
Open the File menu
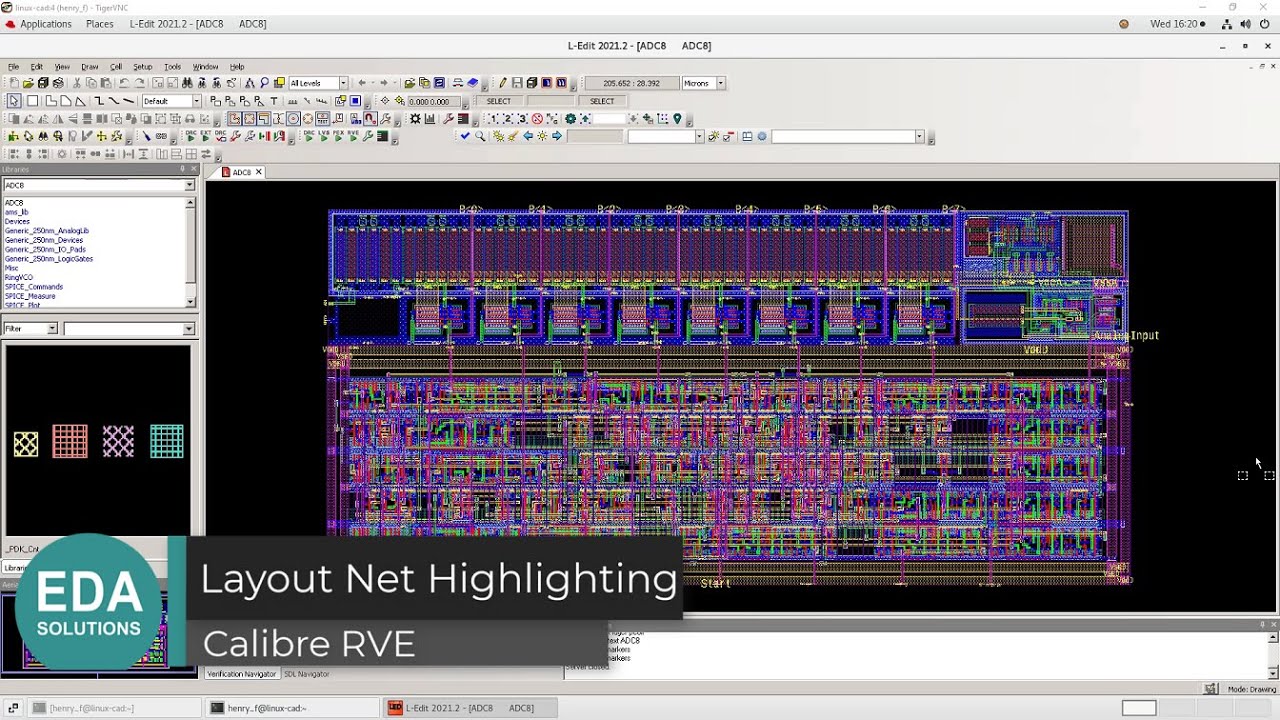(13, 67)
